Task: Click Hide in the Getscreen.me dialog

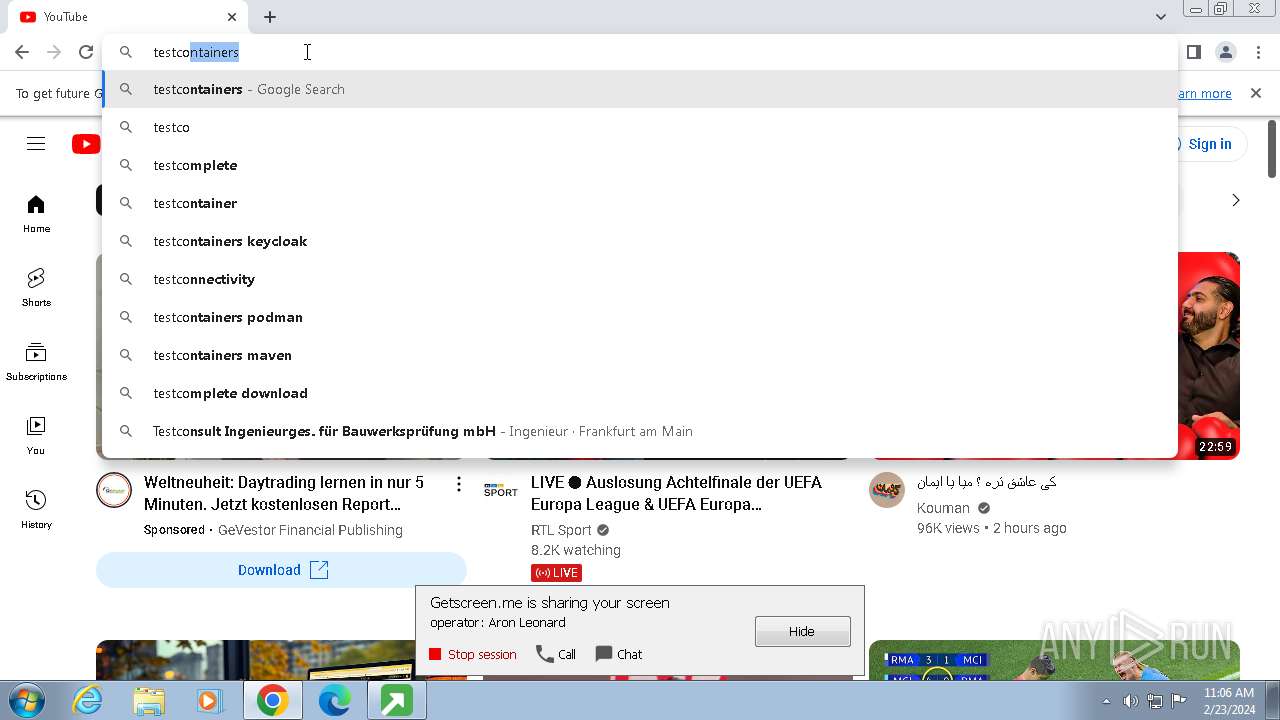Action: 803,631
